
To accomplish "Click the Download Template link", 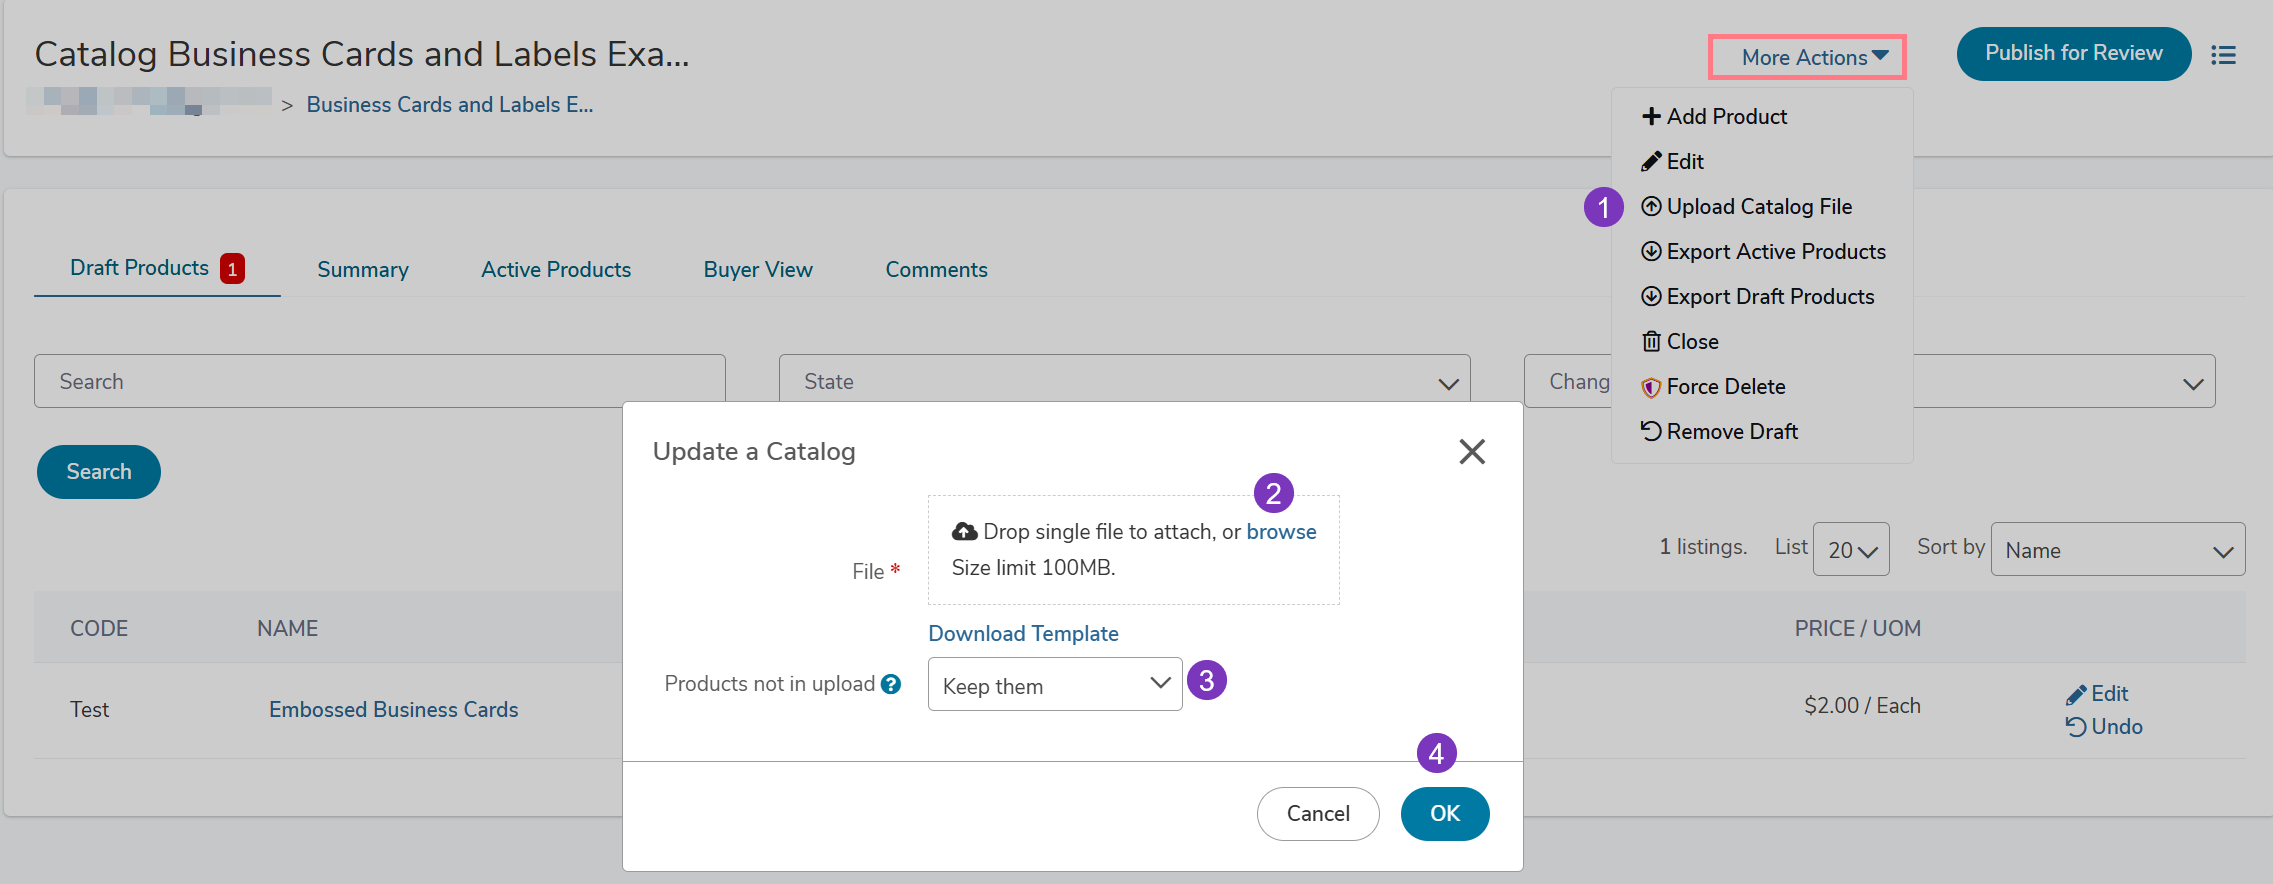I will [x=1023, y=634].
